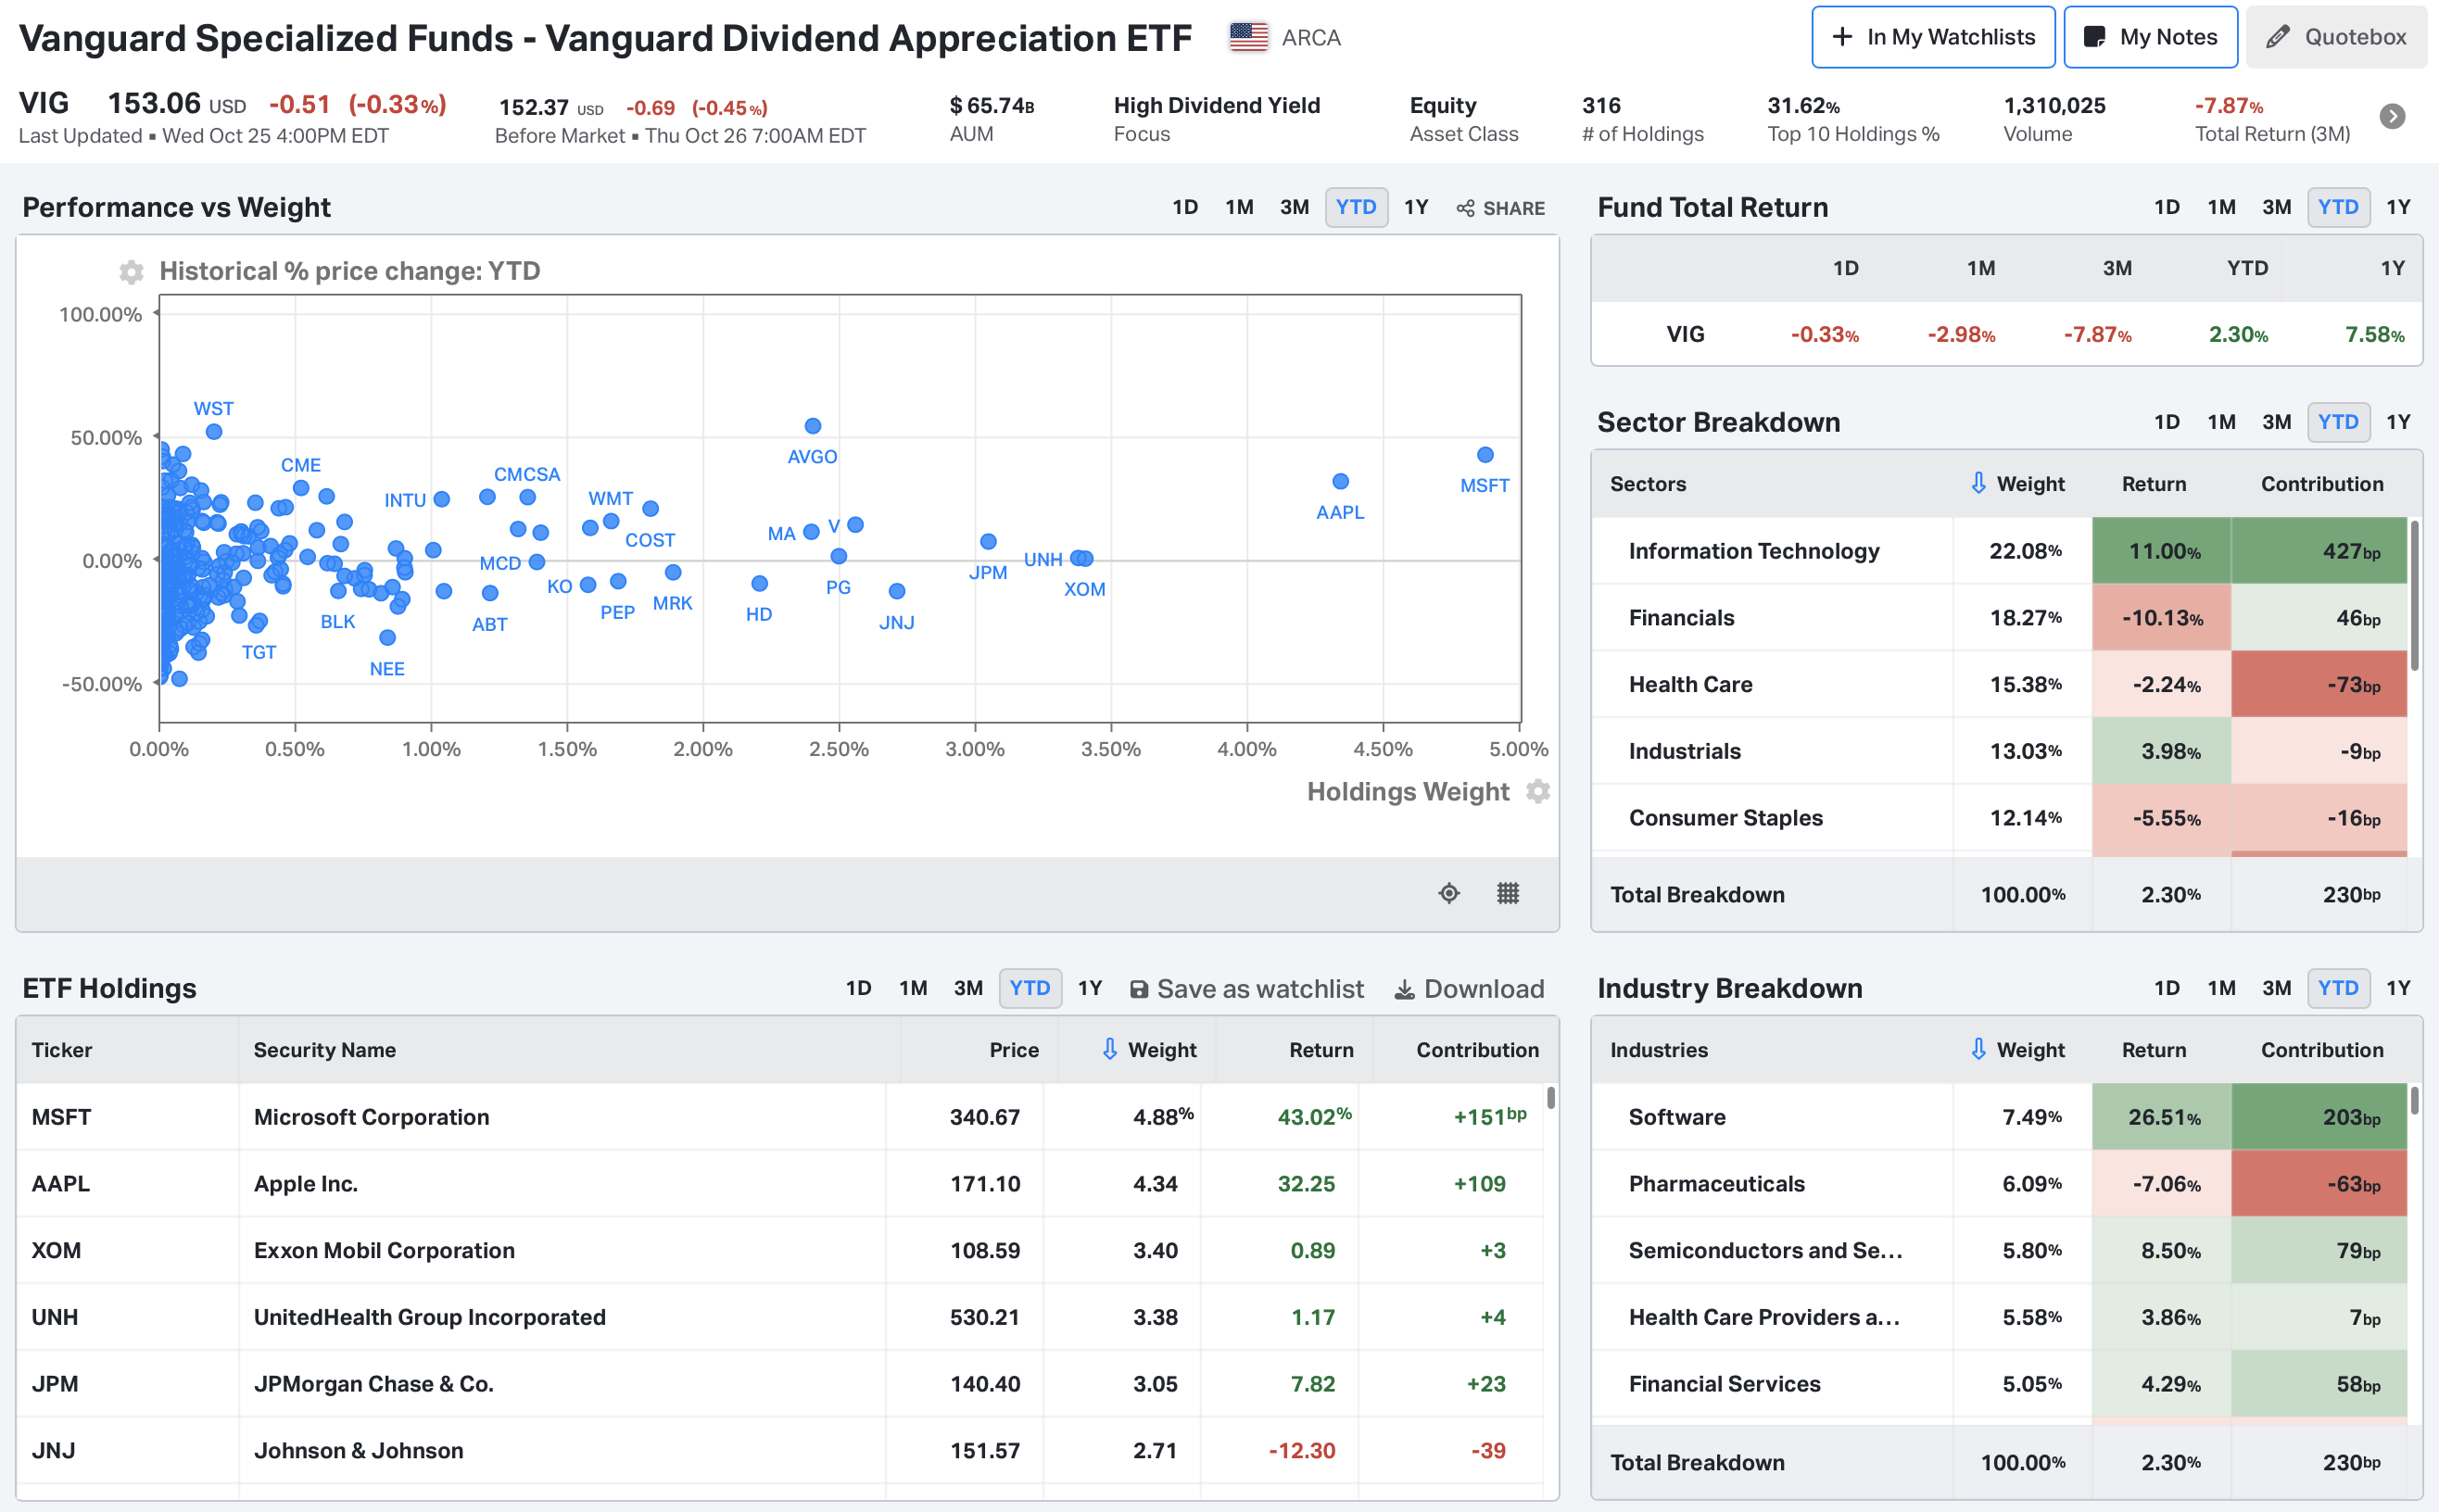Open the chart settings gear beside Historical % price change
The height and width of the screenshot is (1512, 2439).
click(131, 272)
